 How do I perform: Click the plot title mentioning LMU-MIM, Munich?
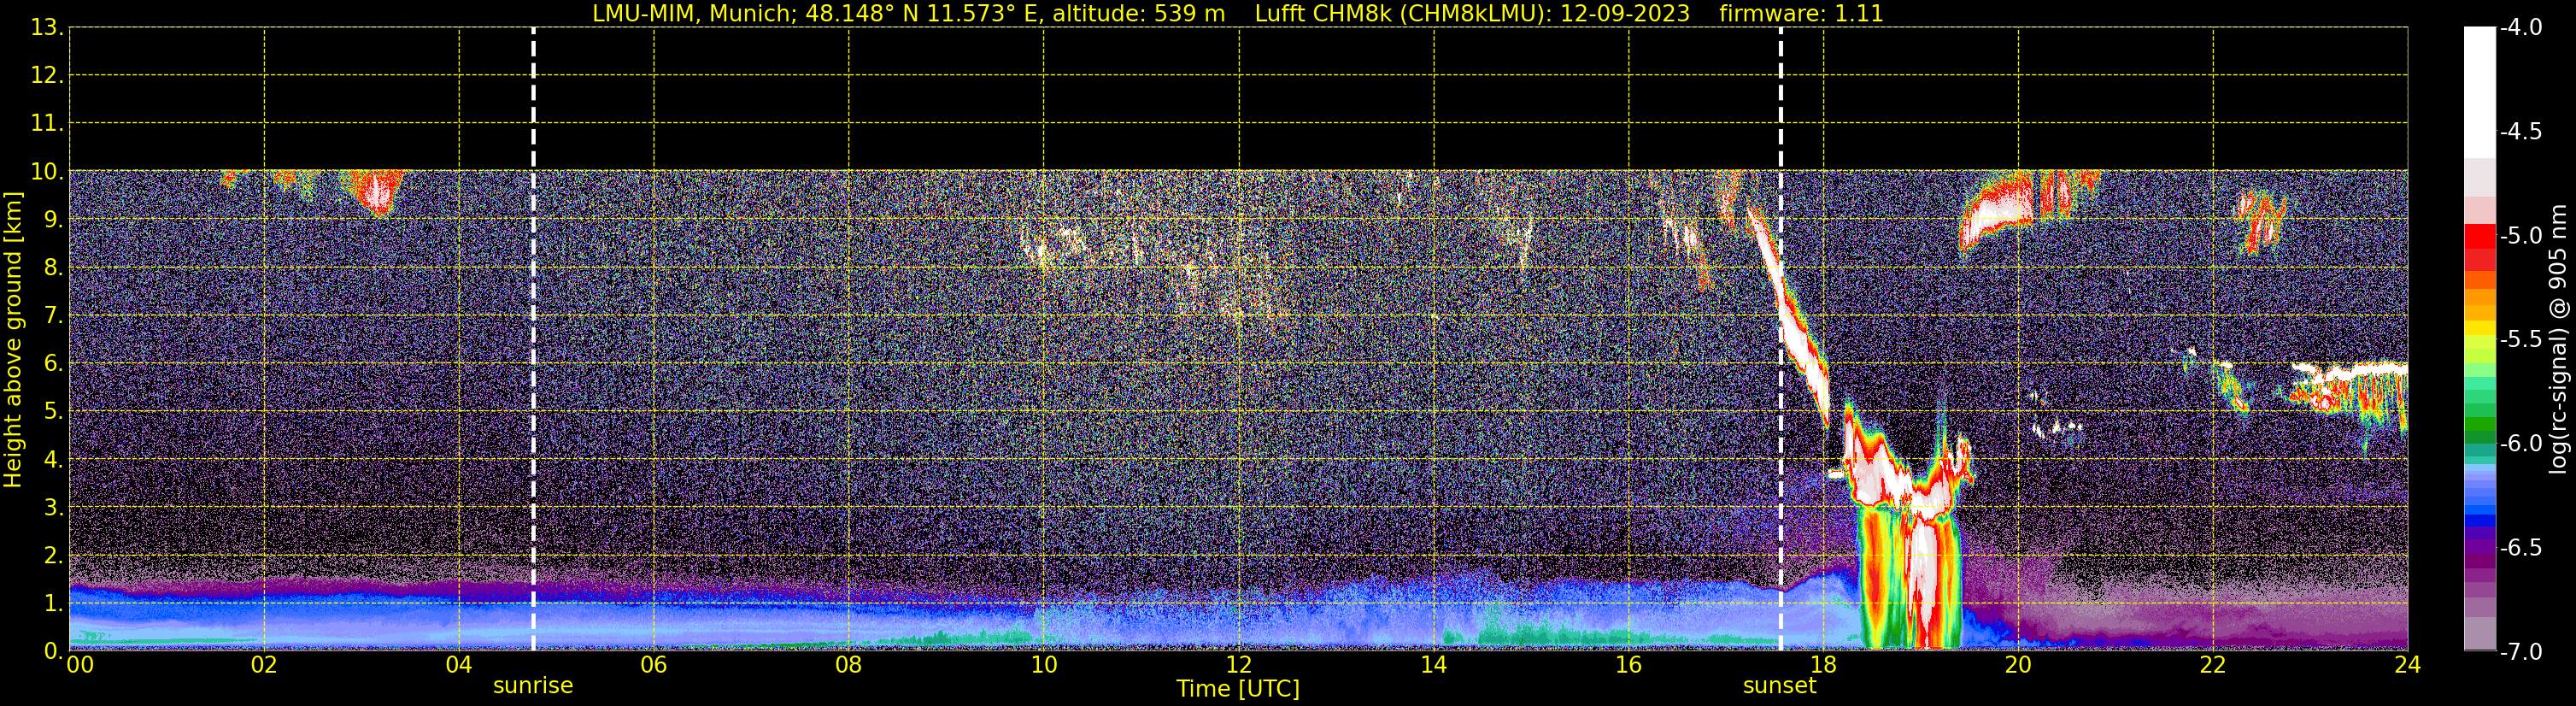[x=1238, y=14]
